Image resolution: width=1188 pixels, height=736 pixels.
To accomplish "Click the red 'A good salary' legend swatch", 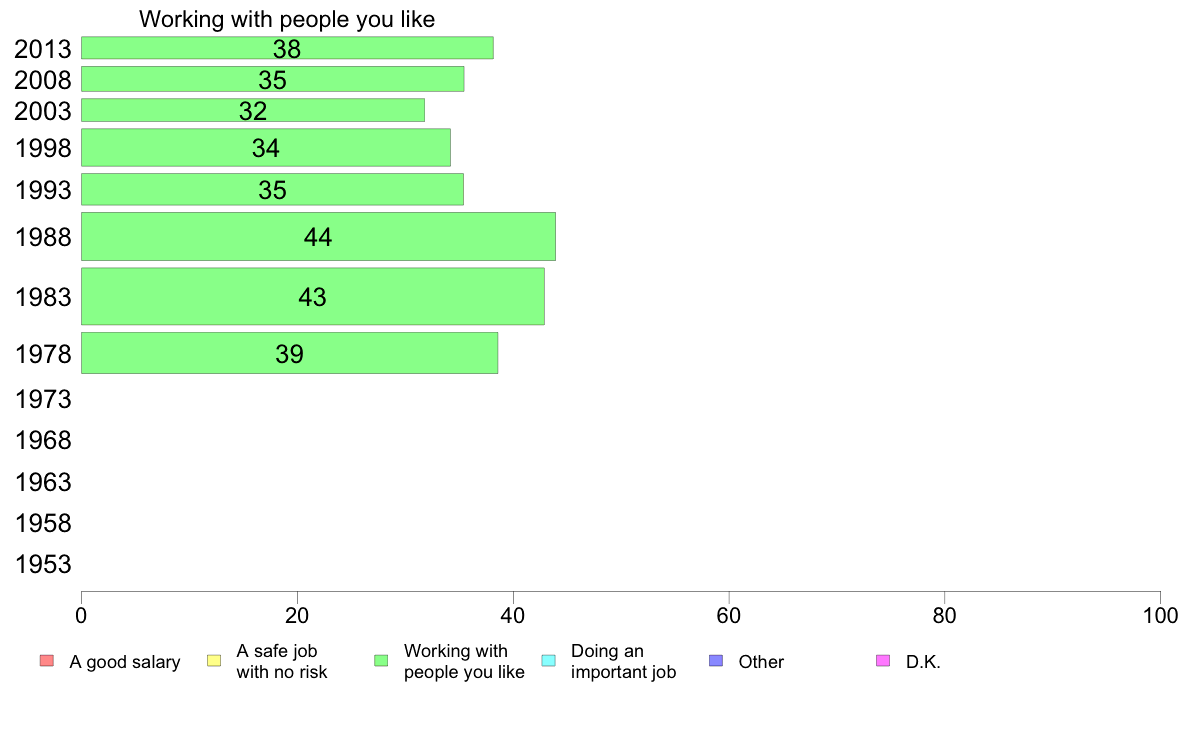I will 47,661.
